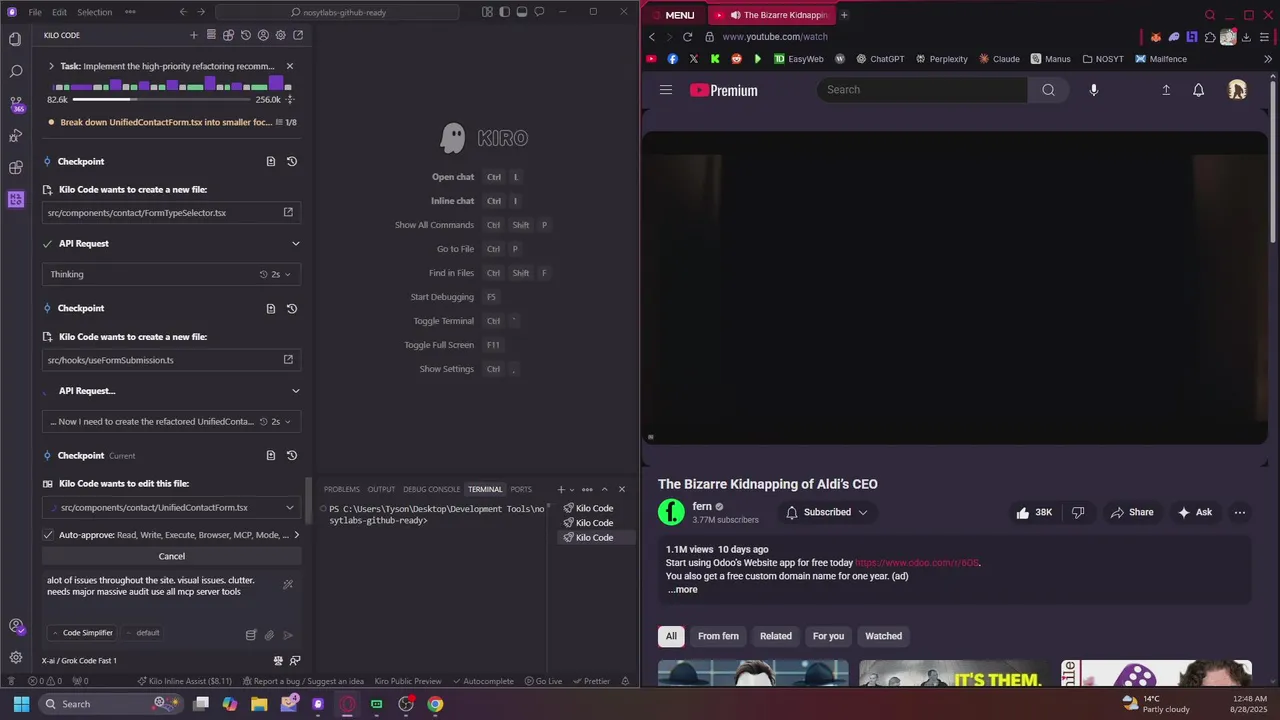Open new terminal launch profile dropdown arrow
The image size is (1280, 720).
tap(573, 489)
